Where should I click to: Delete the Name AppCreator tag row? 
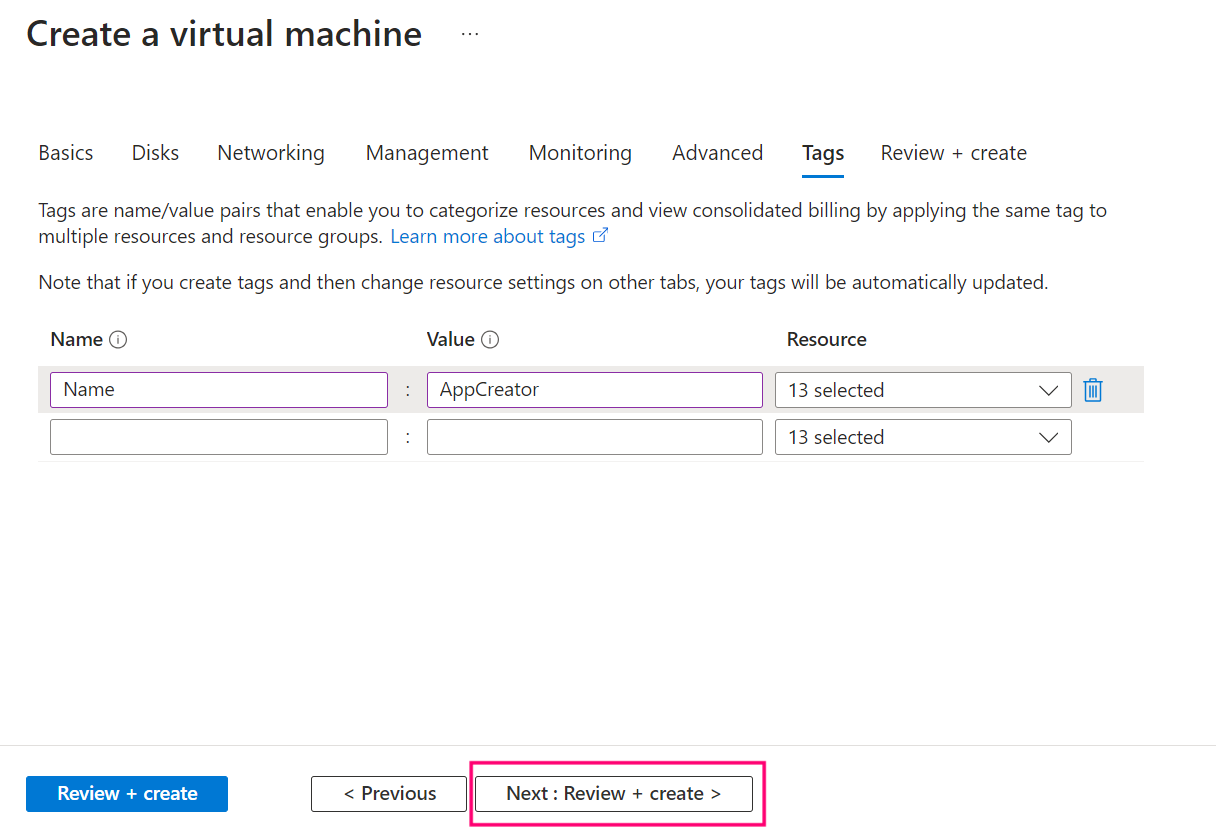click(1093, 390)
